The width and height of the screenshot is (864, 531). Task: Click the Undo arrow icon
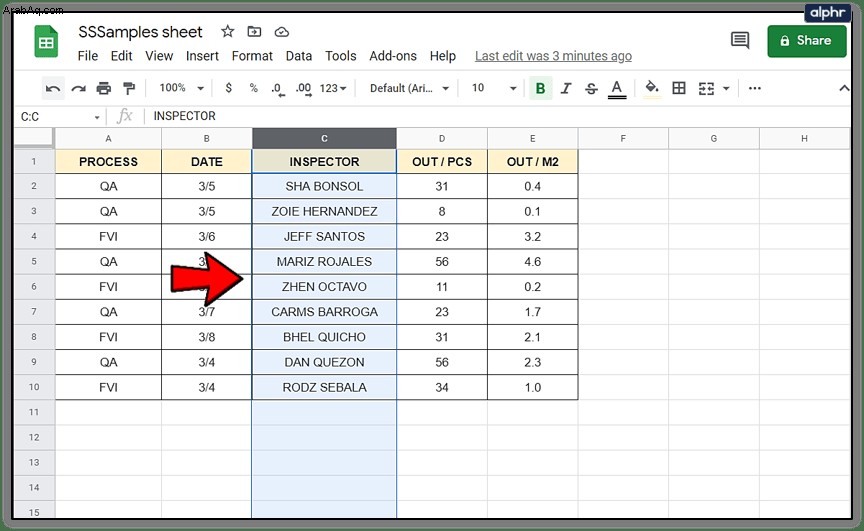click(x=53, y=88)
